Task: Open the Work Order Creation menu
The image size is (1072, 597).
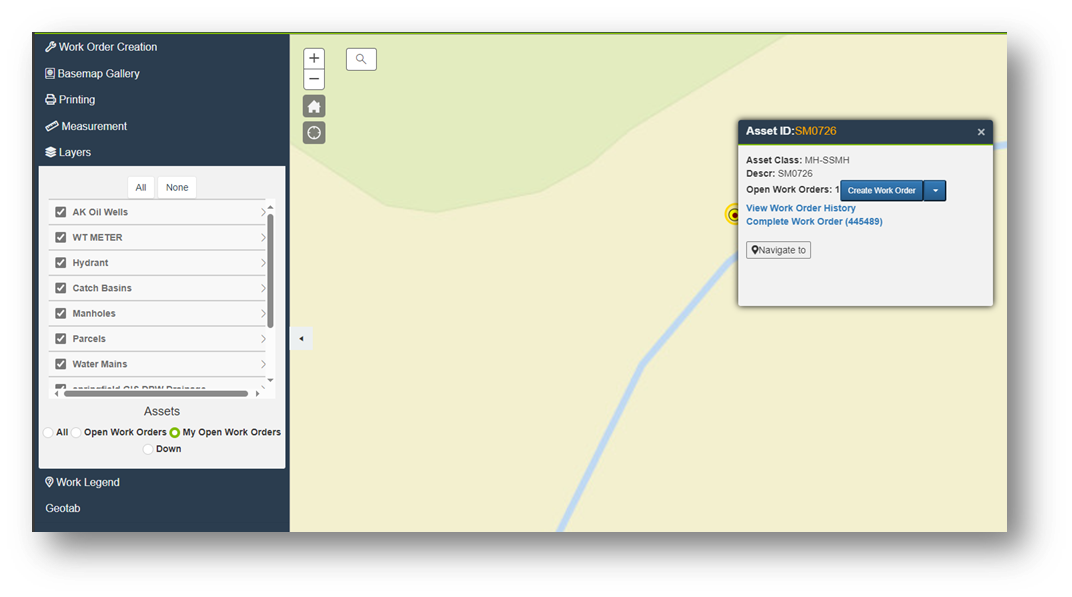Action: coord(107,47)
